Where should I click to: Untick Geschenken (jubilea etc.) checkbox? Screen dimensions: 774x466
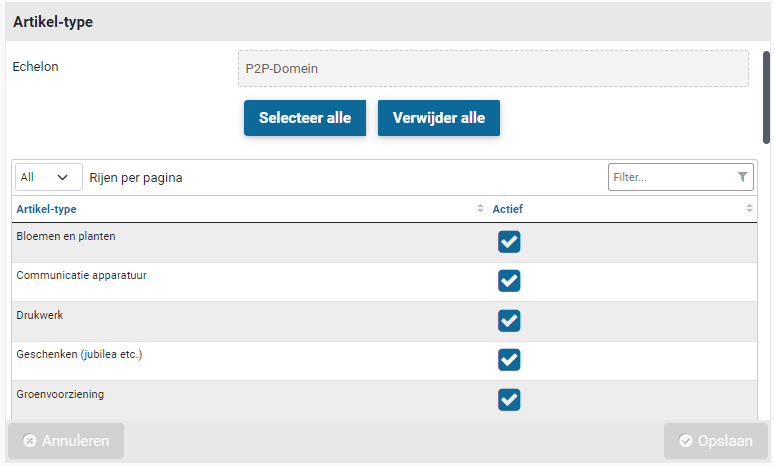pyautogui.click(x=509, y=360)
